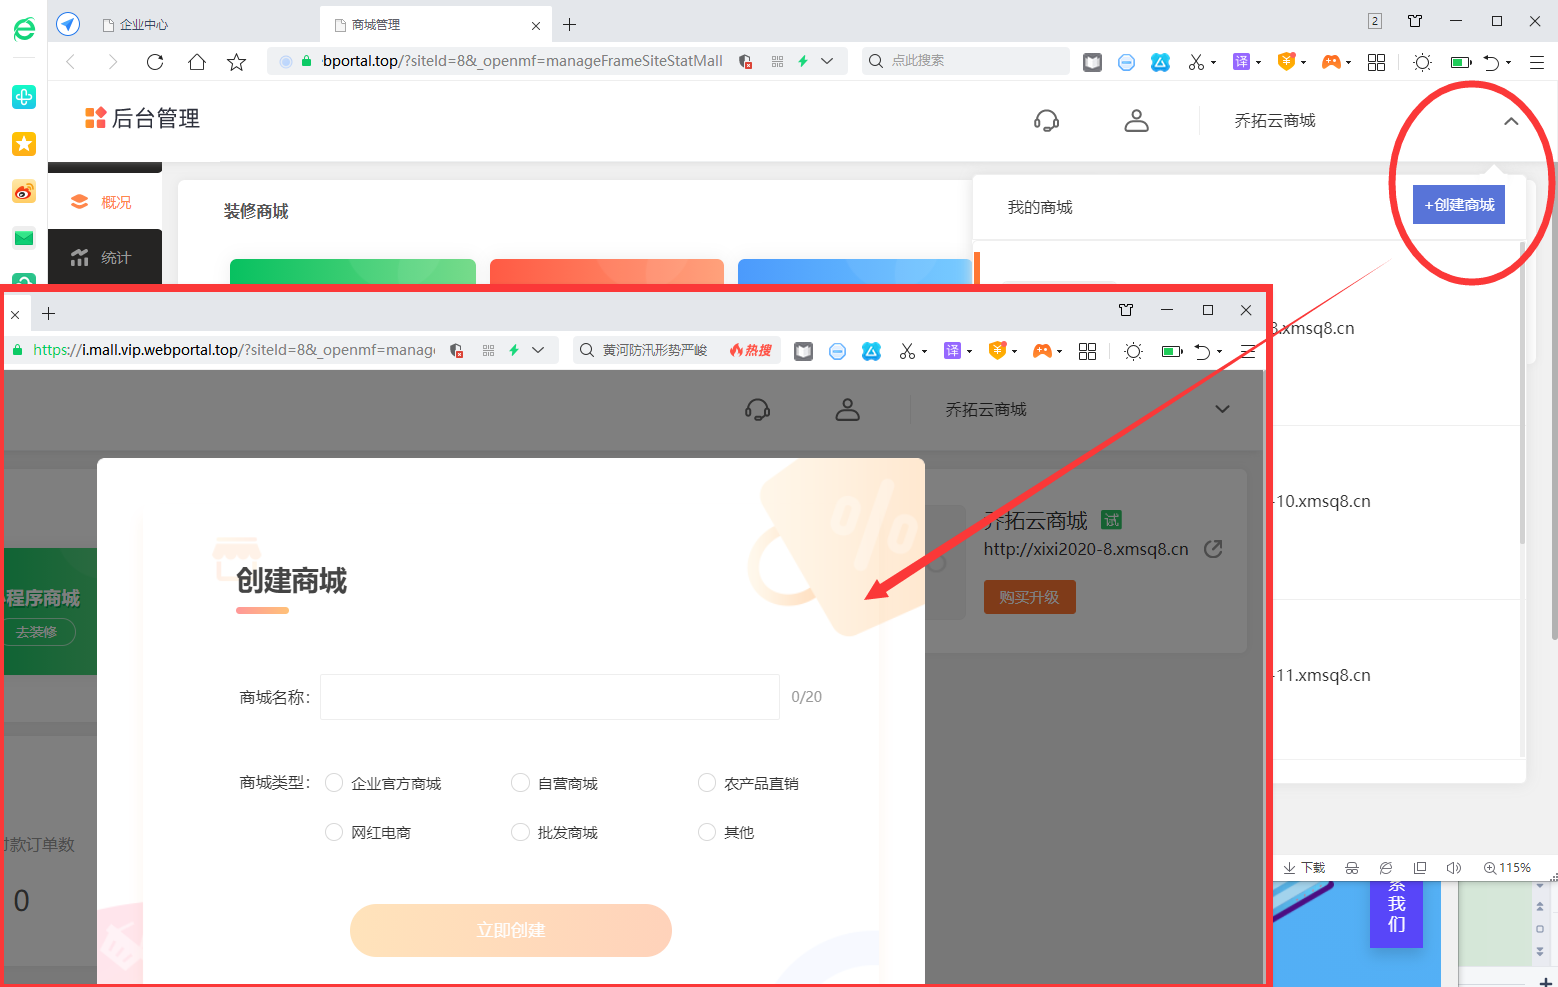Reload the page in back browser window
Screen dimensions: 1558x987
(155, 62)
